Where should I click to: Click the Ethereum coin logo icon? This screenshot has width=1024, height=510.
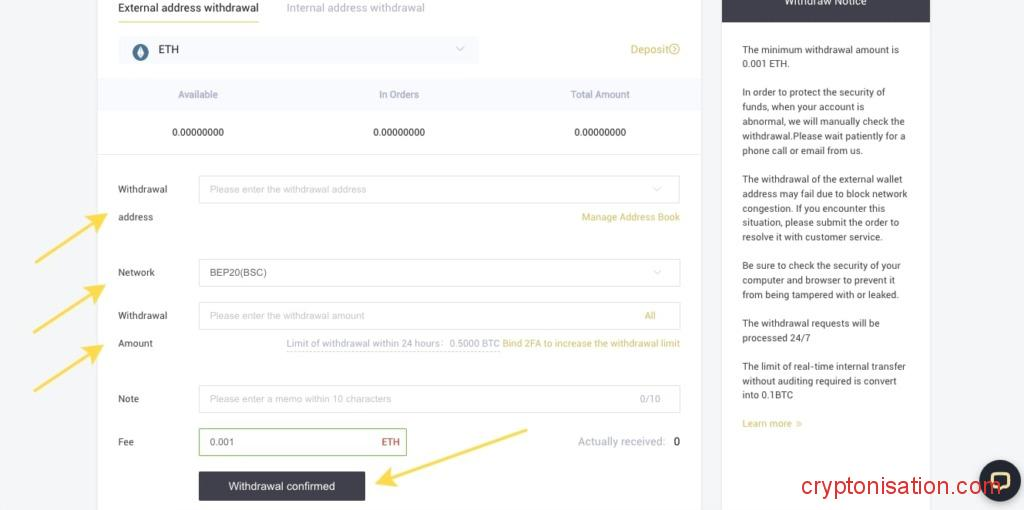point(141,51)
